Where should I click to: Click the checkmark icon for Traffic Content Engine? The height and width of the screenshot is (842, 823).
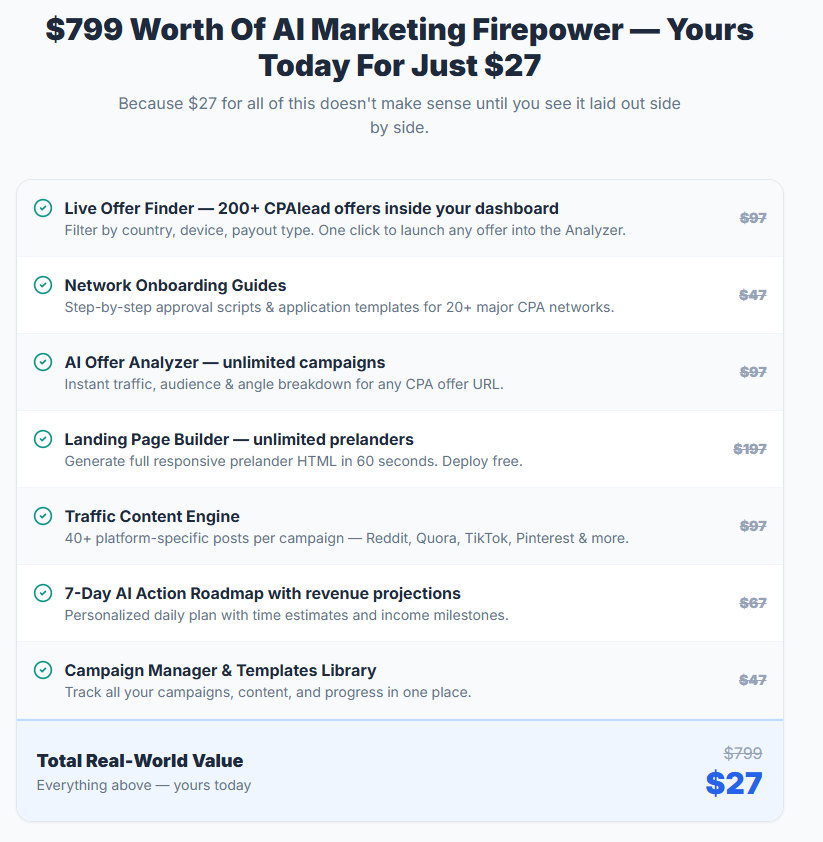pos(43,516)
